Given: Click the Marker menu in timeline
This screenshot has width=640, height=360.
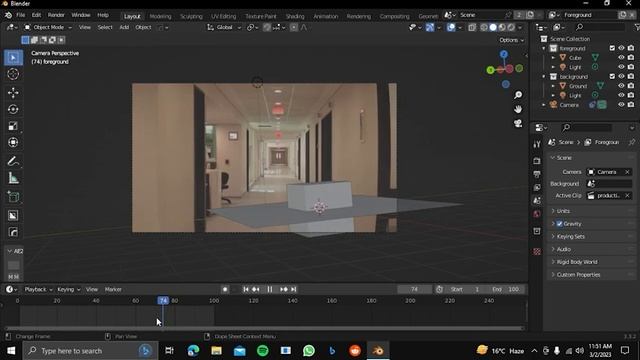Looking at the screenshot, I should click(113, 289).
